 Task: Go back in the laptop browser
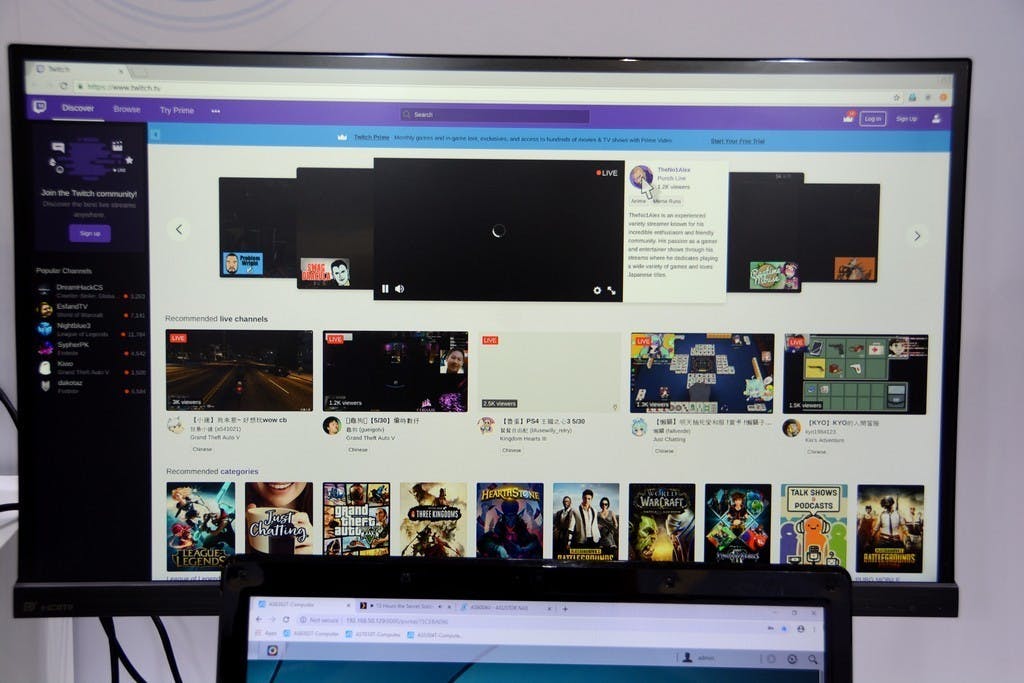coord(259,618)
